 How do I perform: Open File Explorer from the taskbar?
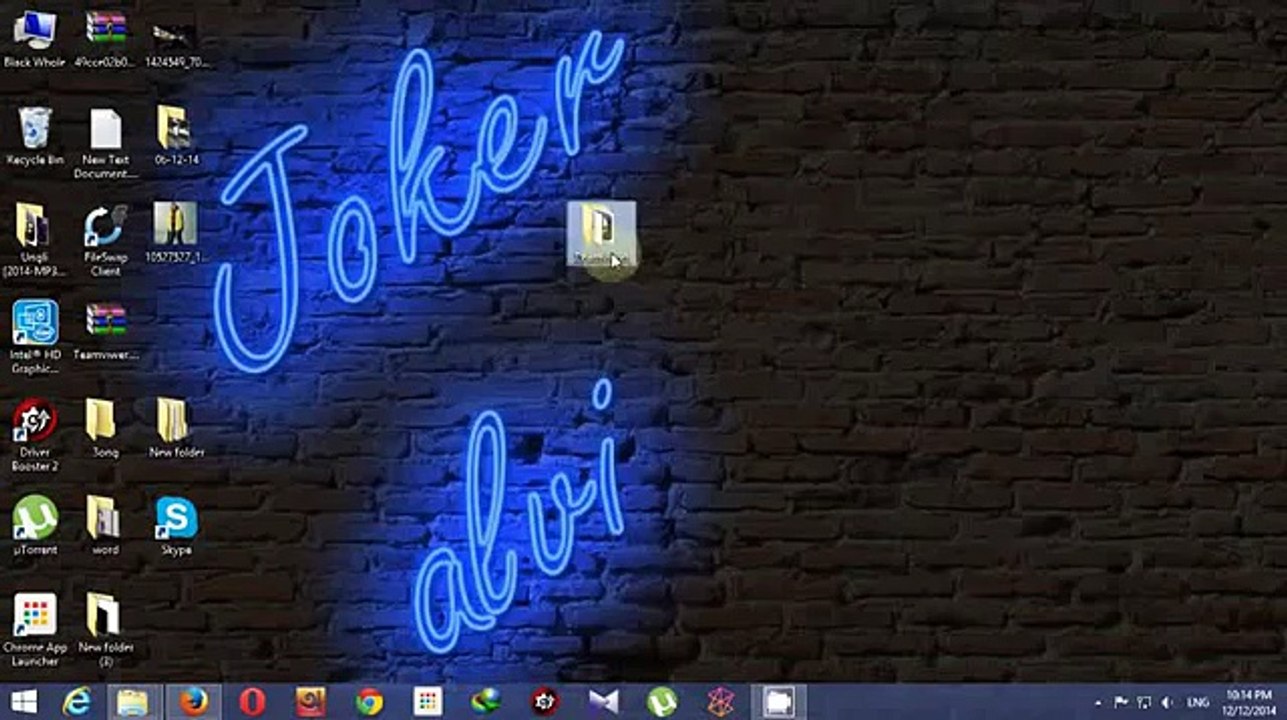[133, 702]
